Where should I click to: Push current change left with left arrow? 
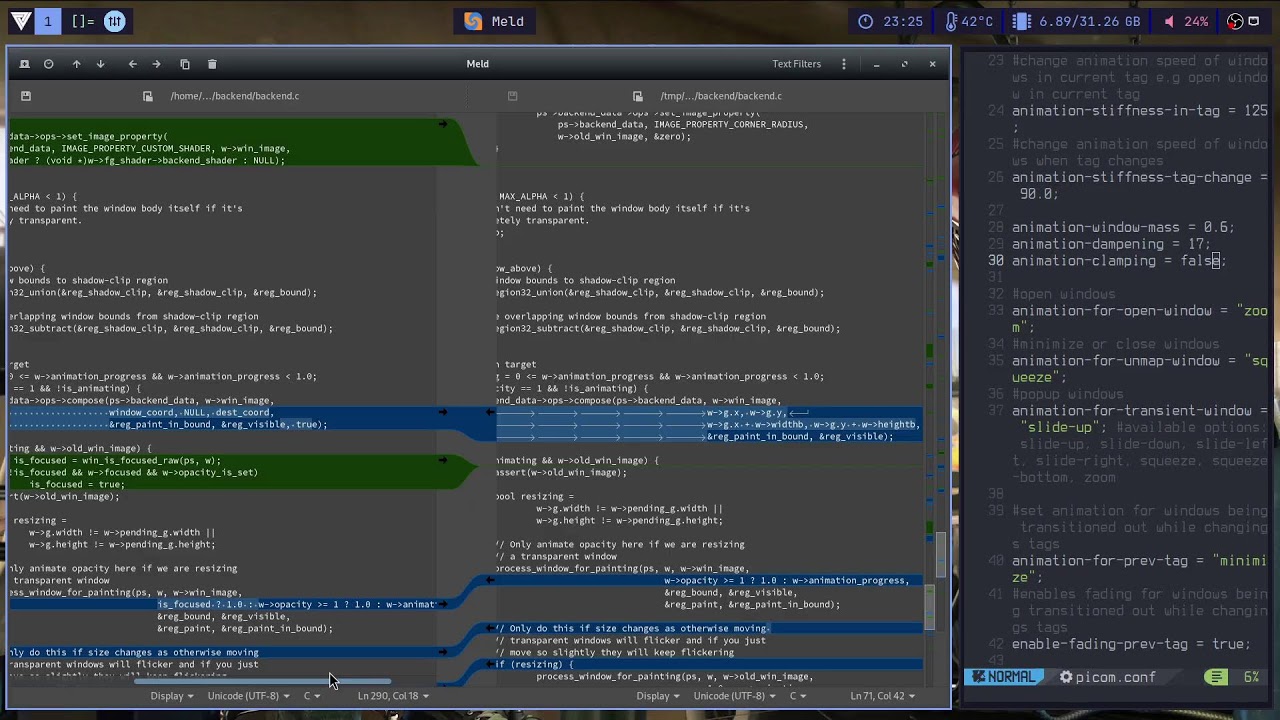tap(132, 64)
